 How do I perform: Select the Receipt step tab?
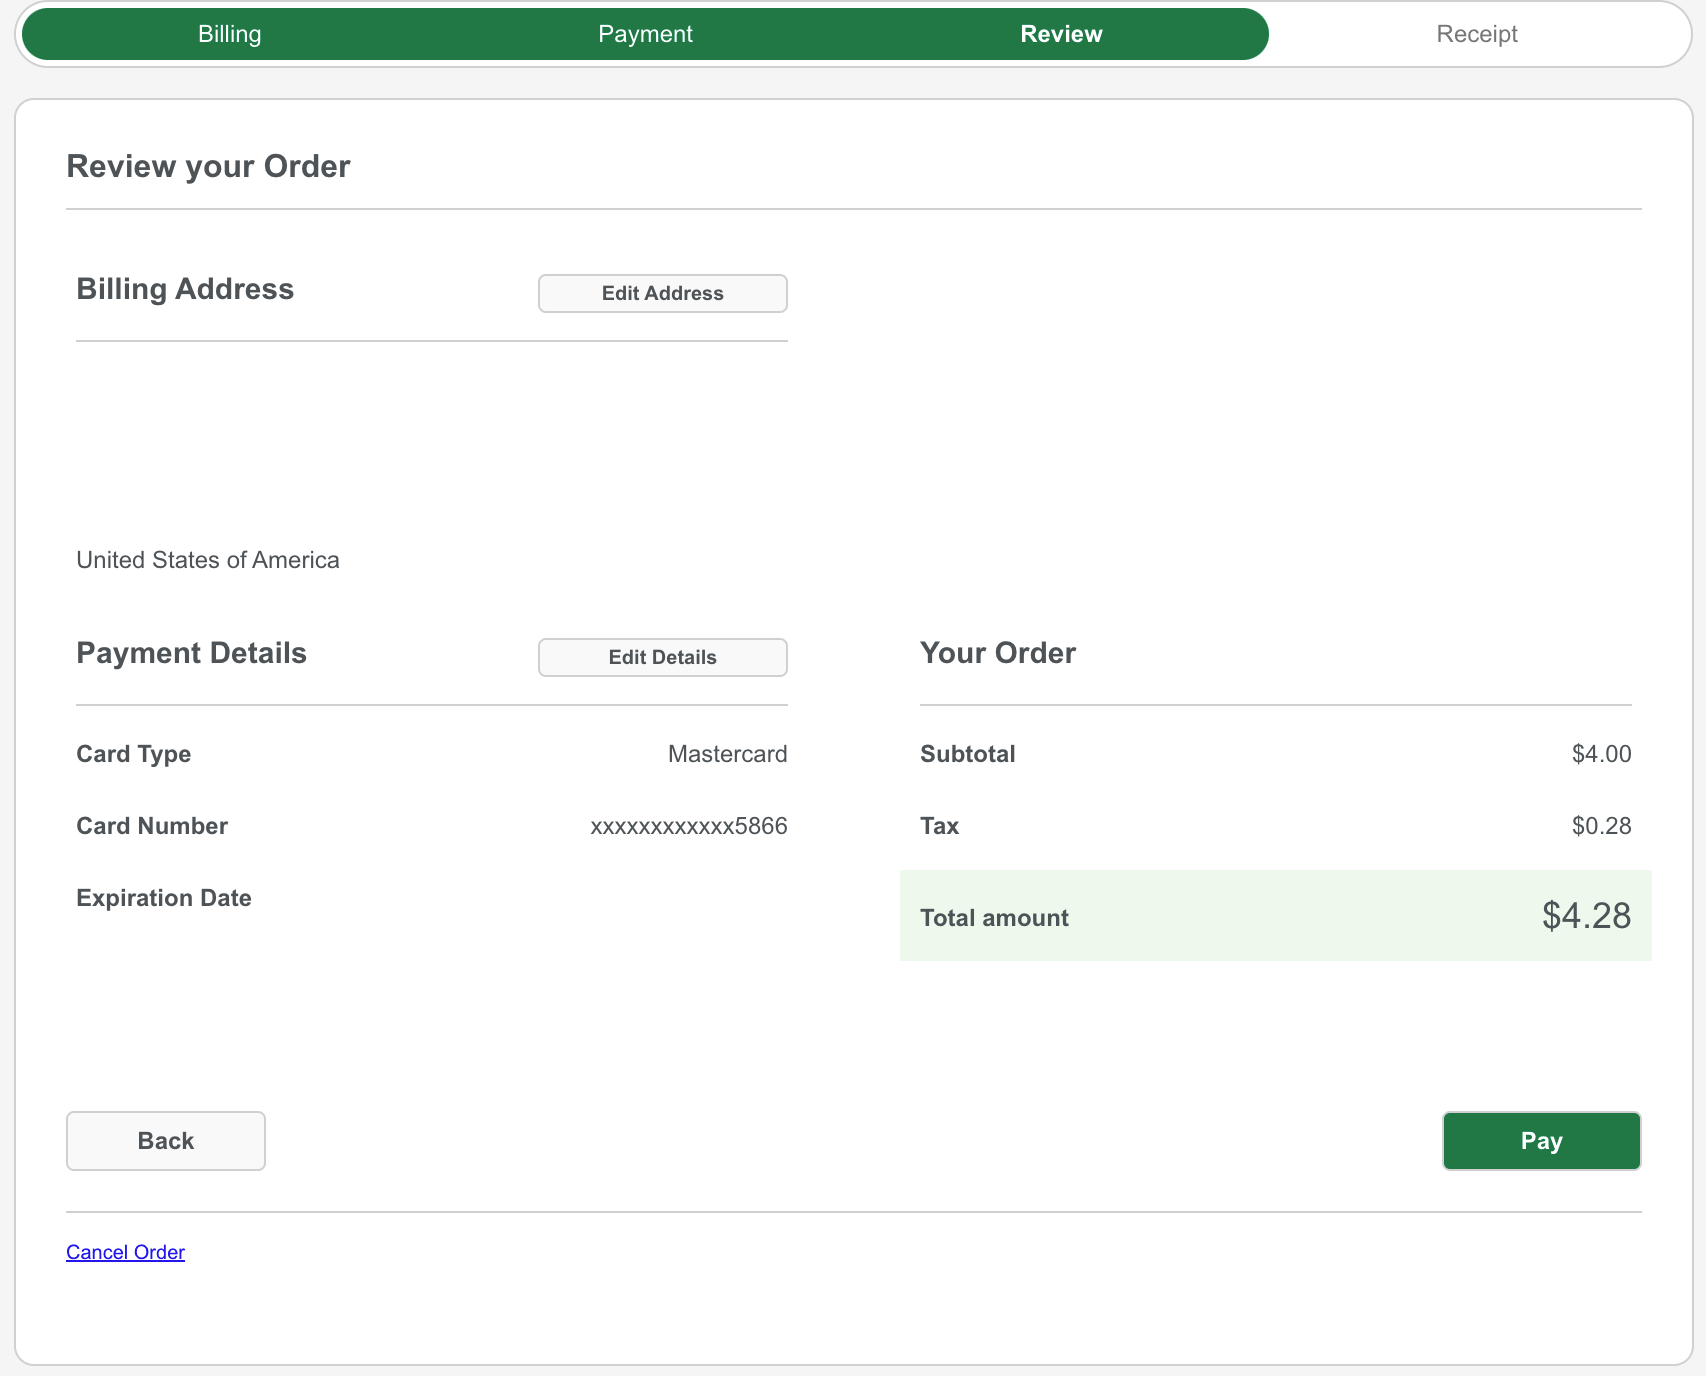coord(1477,33)
